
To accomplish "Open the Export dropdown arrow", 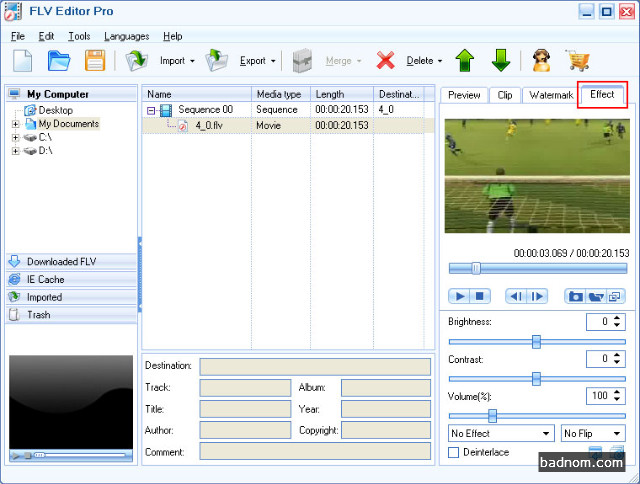I will [273, 61].
